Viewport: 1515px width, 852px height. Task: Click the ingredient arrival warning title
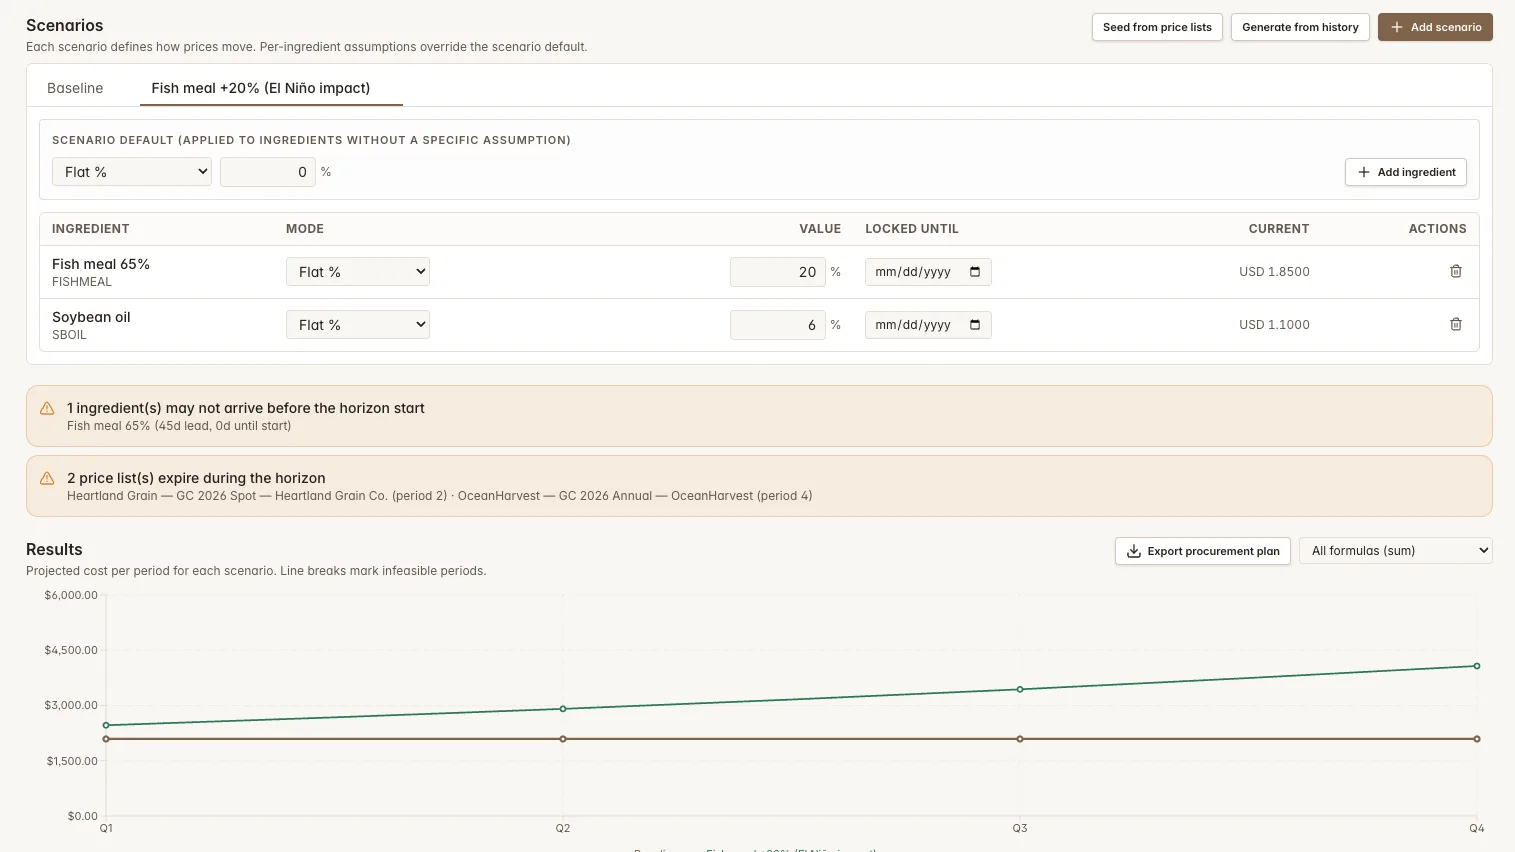click(246, 408)
